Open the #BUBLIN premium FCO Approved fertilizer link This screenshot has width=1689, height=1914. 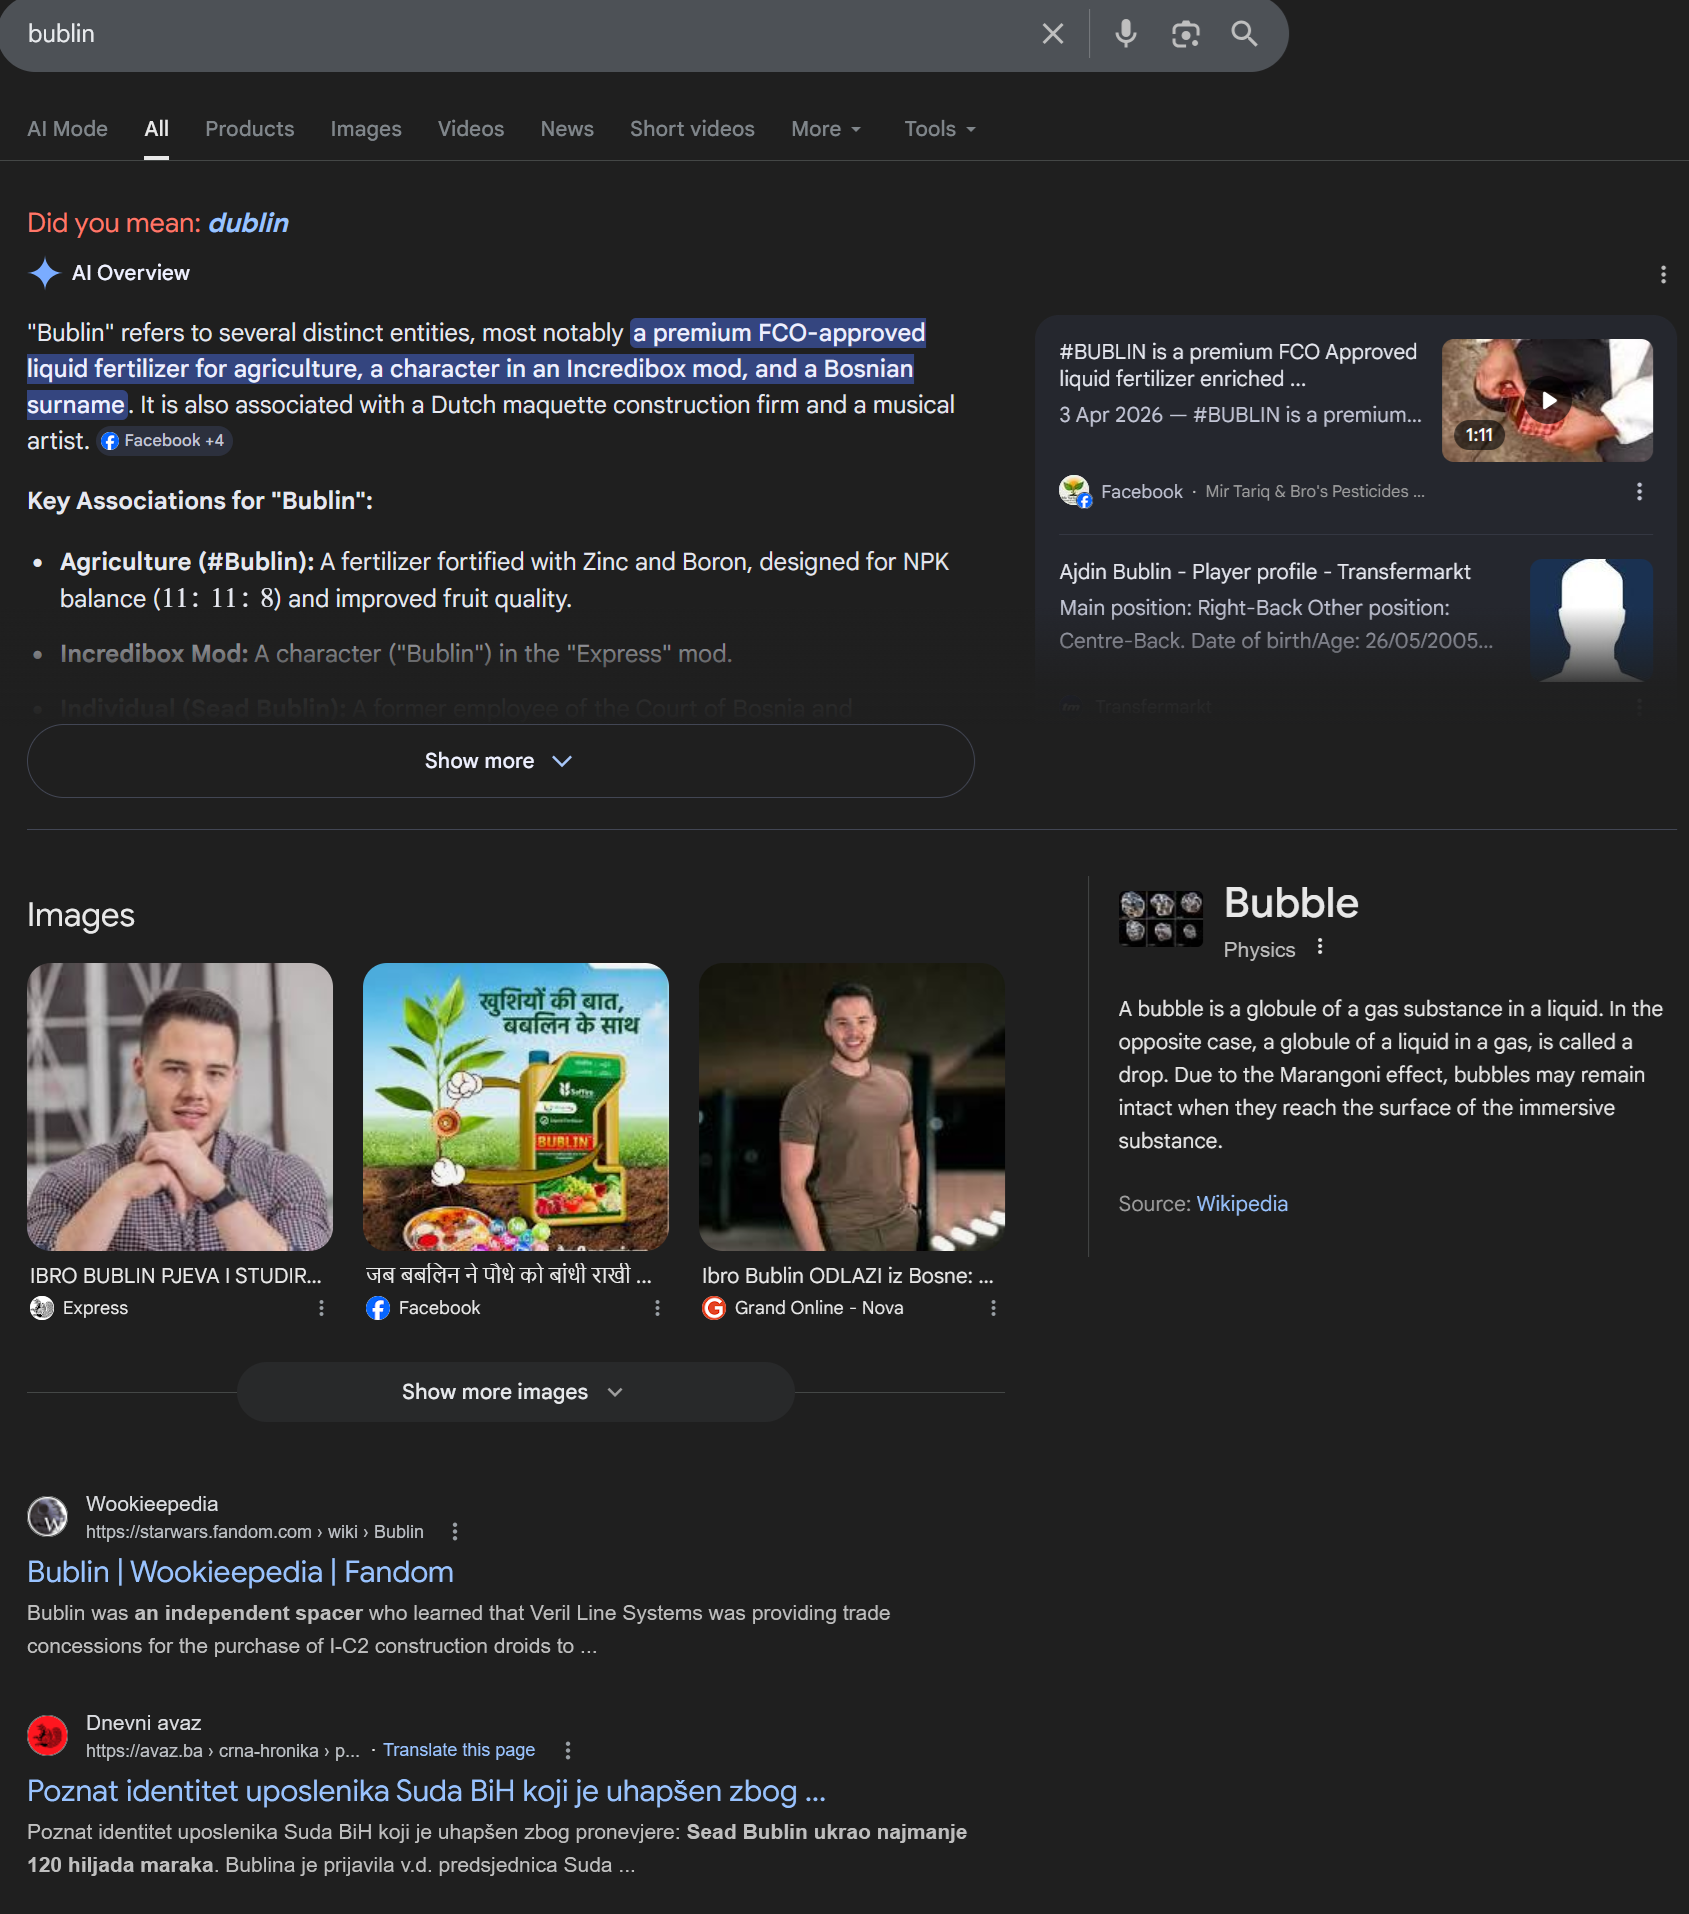[x=1238, y=365]
